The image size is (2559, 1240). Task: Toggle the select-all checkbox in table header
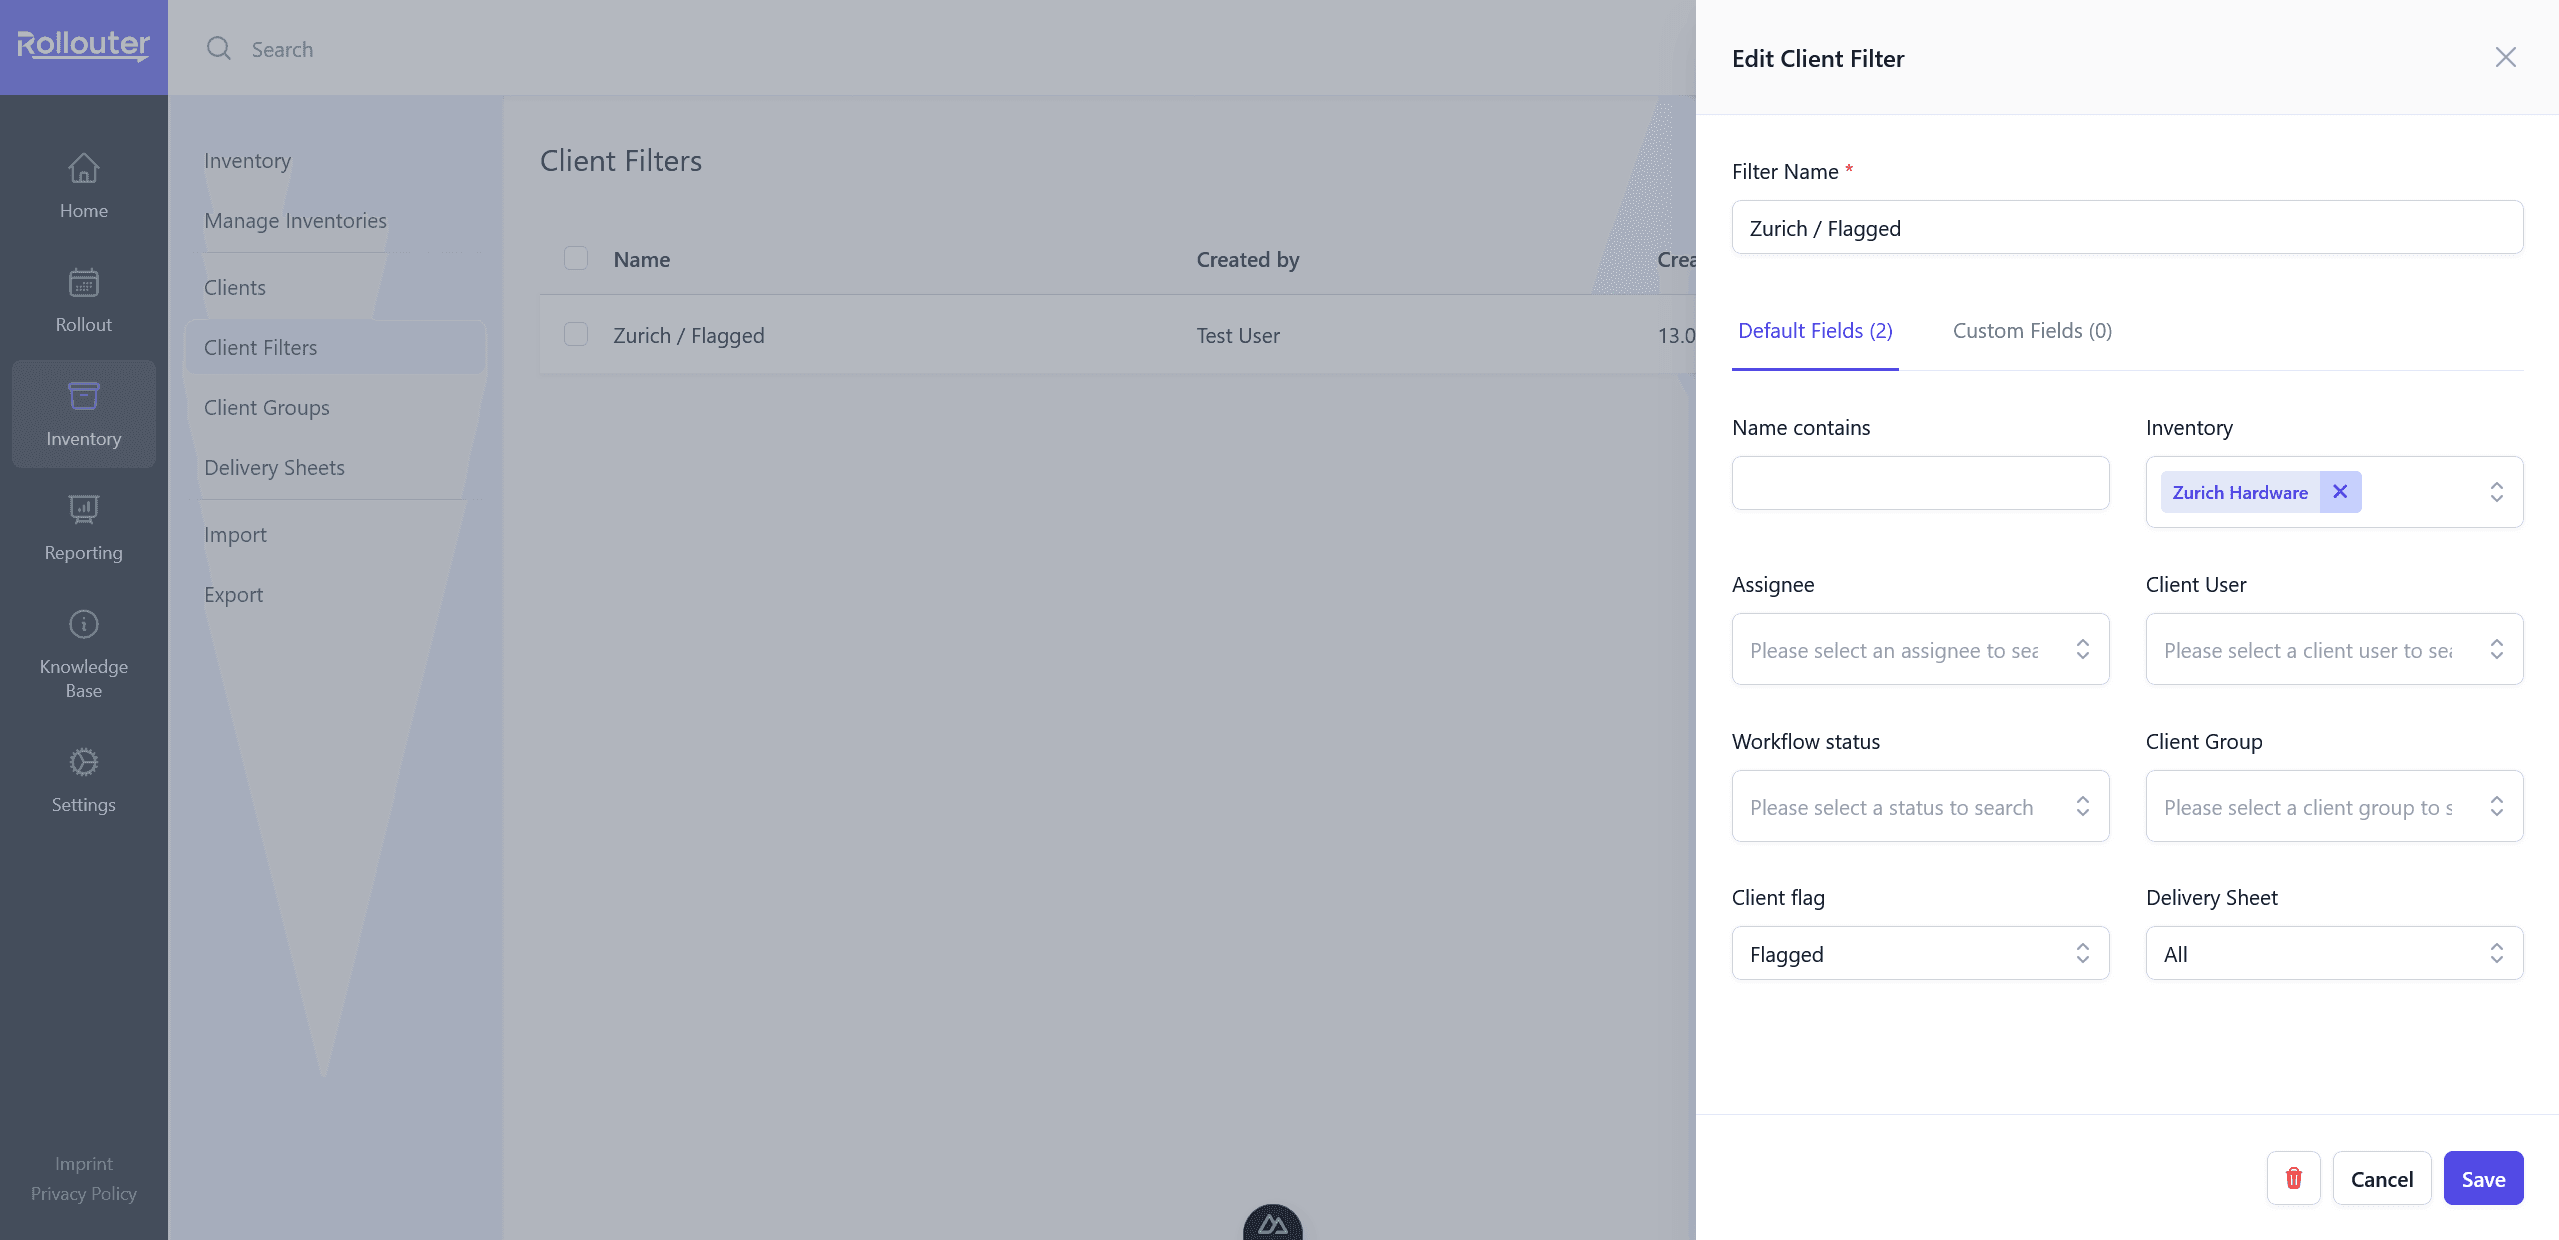pos(576,258)
